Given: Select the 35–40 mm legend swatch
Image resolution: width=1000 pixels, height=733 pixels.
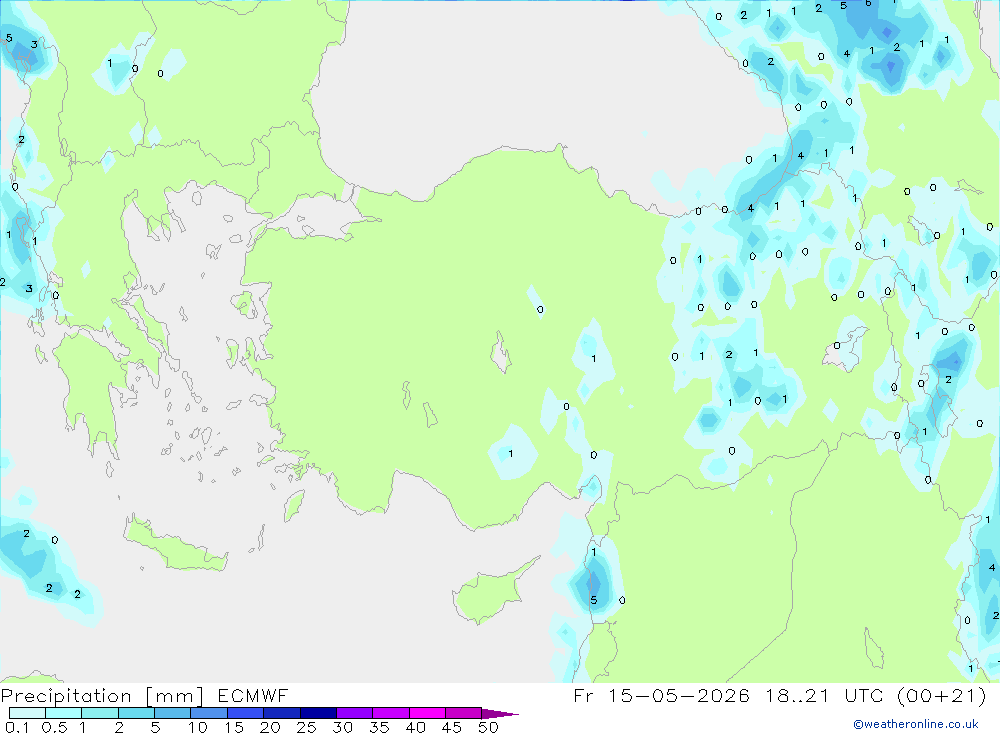Looking at the screenshot, I should (390, 713).
